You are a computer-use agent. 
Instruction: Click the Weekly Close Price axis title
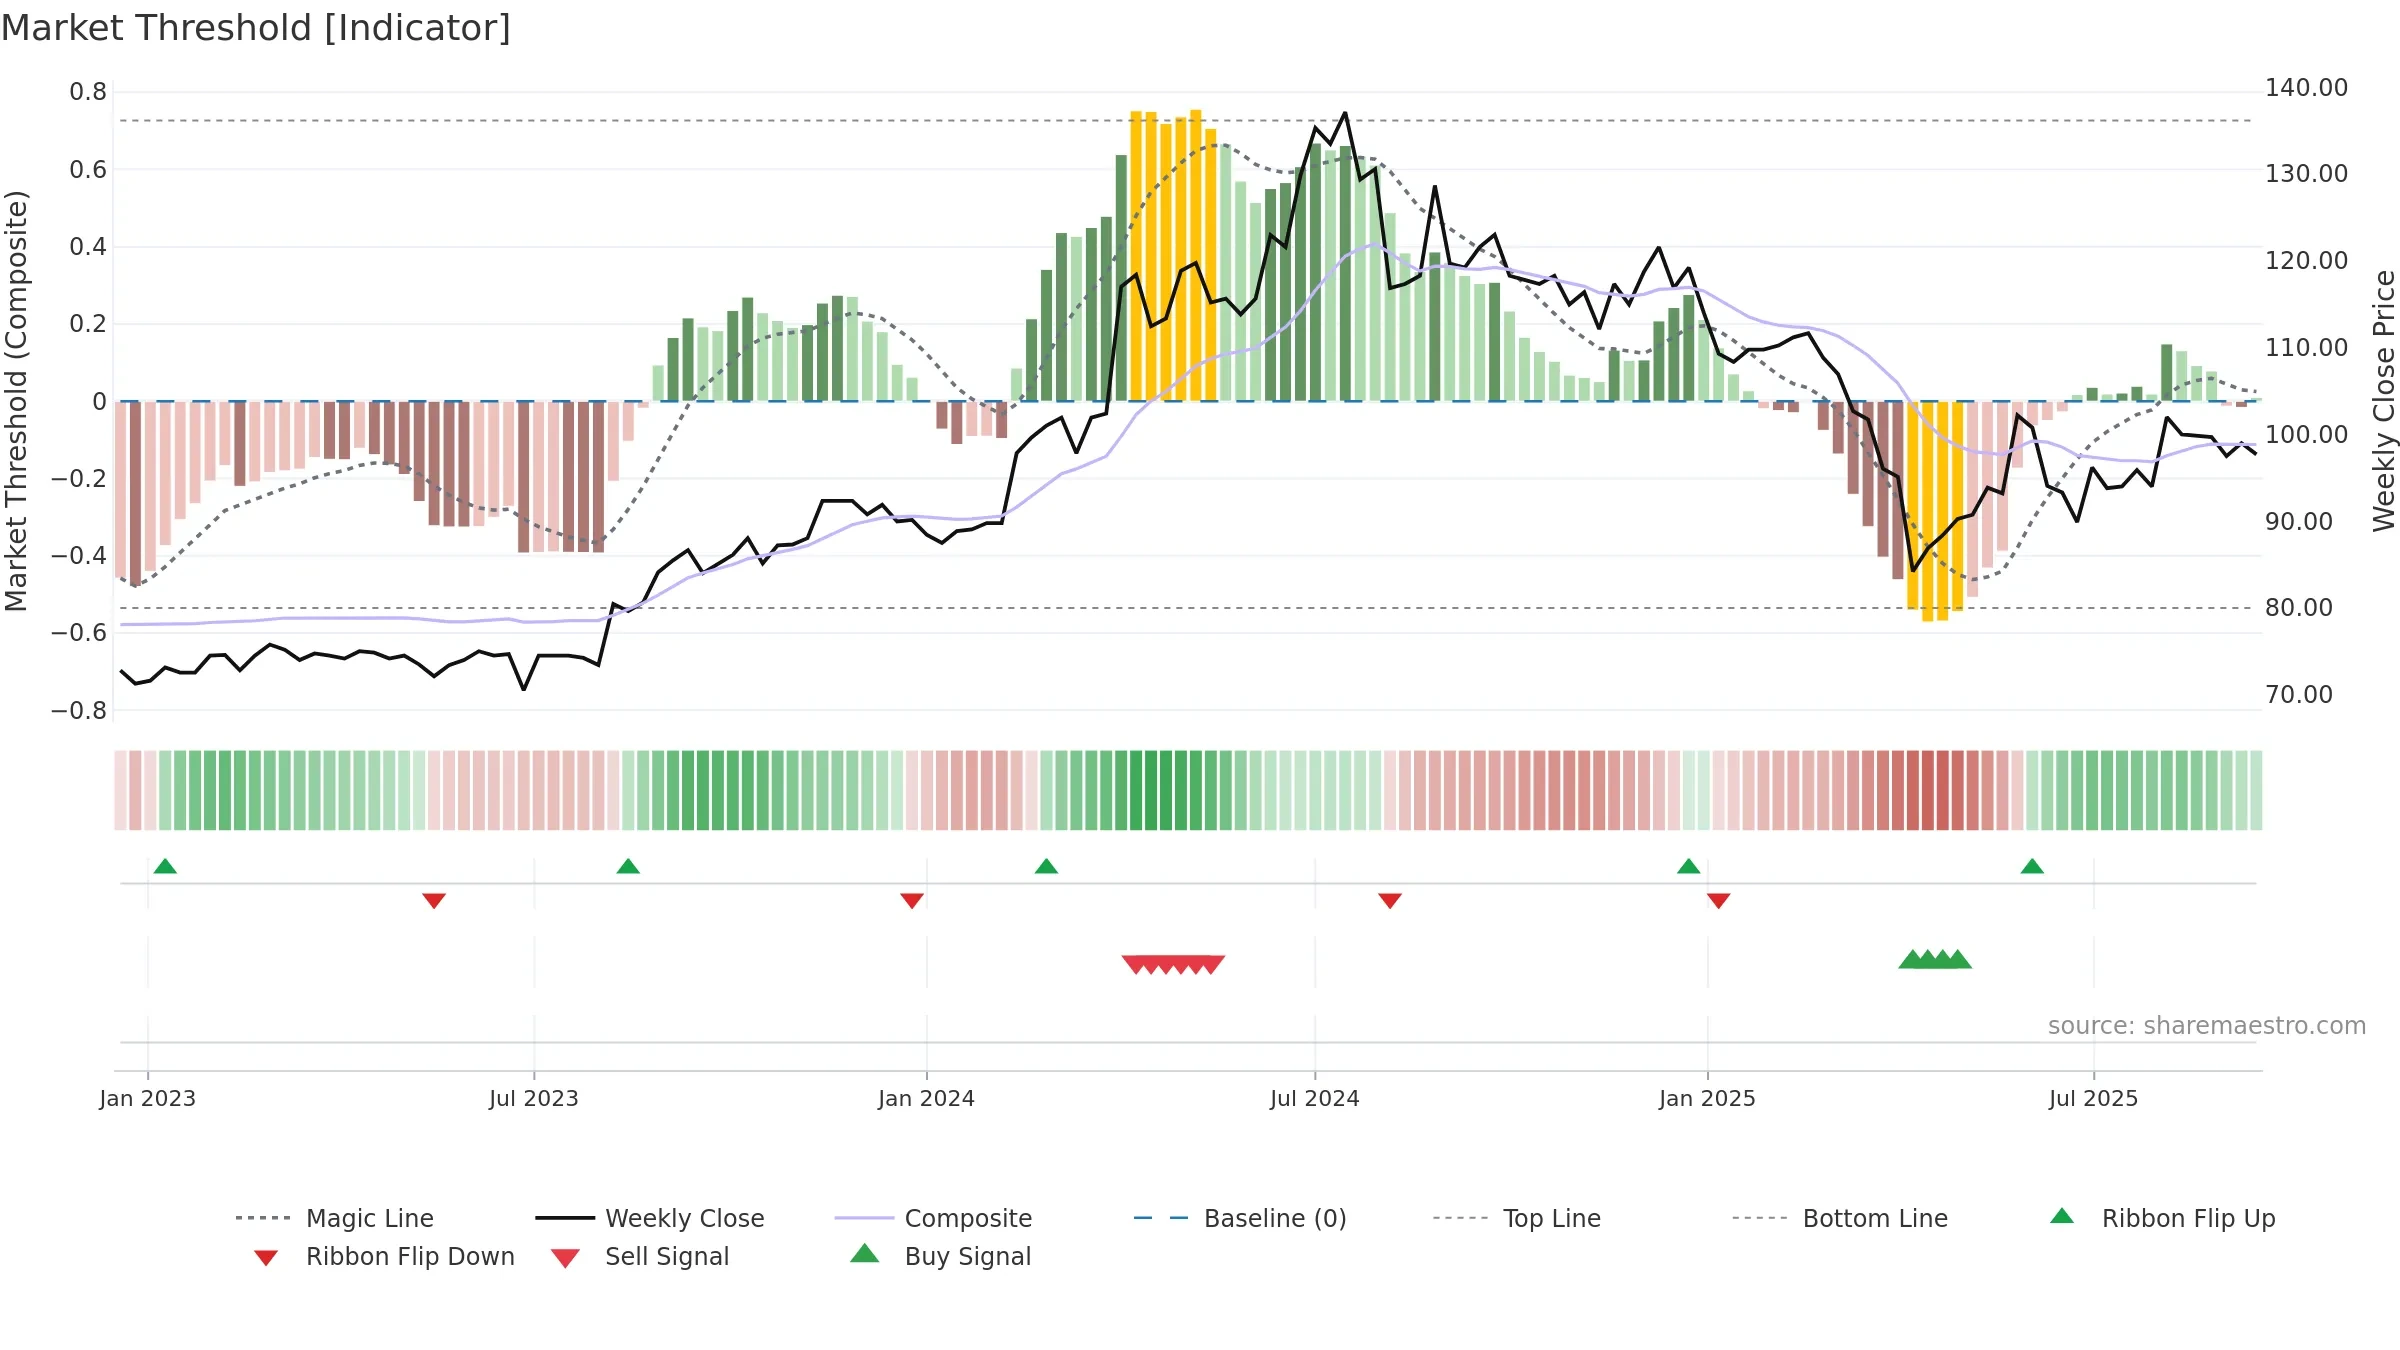(2384, 400)
